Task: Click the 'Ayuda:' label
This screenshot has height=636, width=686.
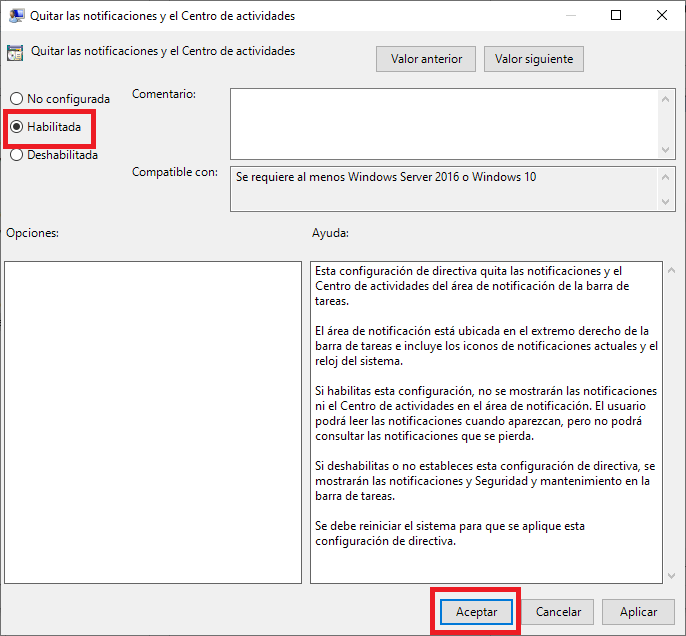Action: coord(330,233)
